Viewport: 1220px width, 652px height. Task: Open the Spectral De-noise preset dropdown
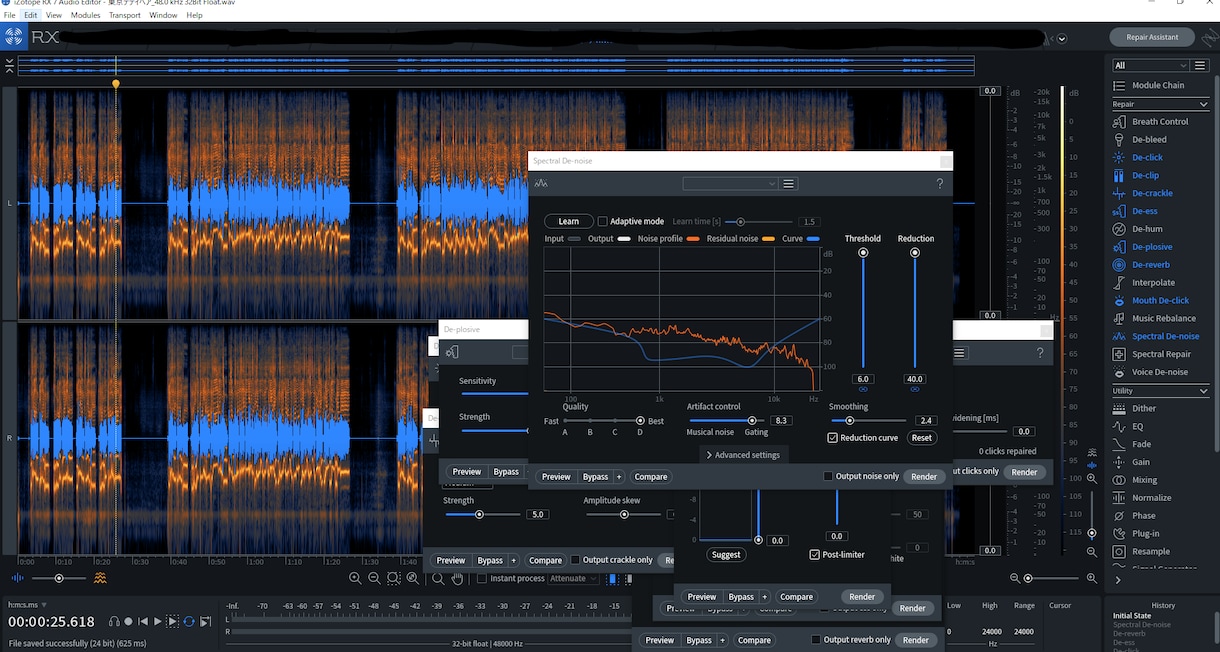point(730,184)
